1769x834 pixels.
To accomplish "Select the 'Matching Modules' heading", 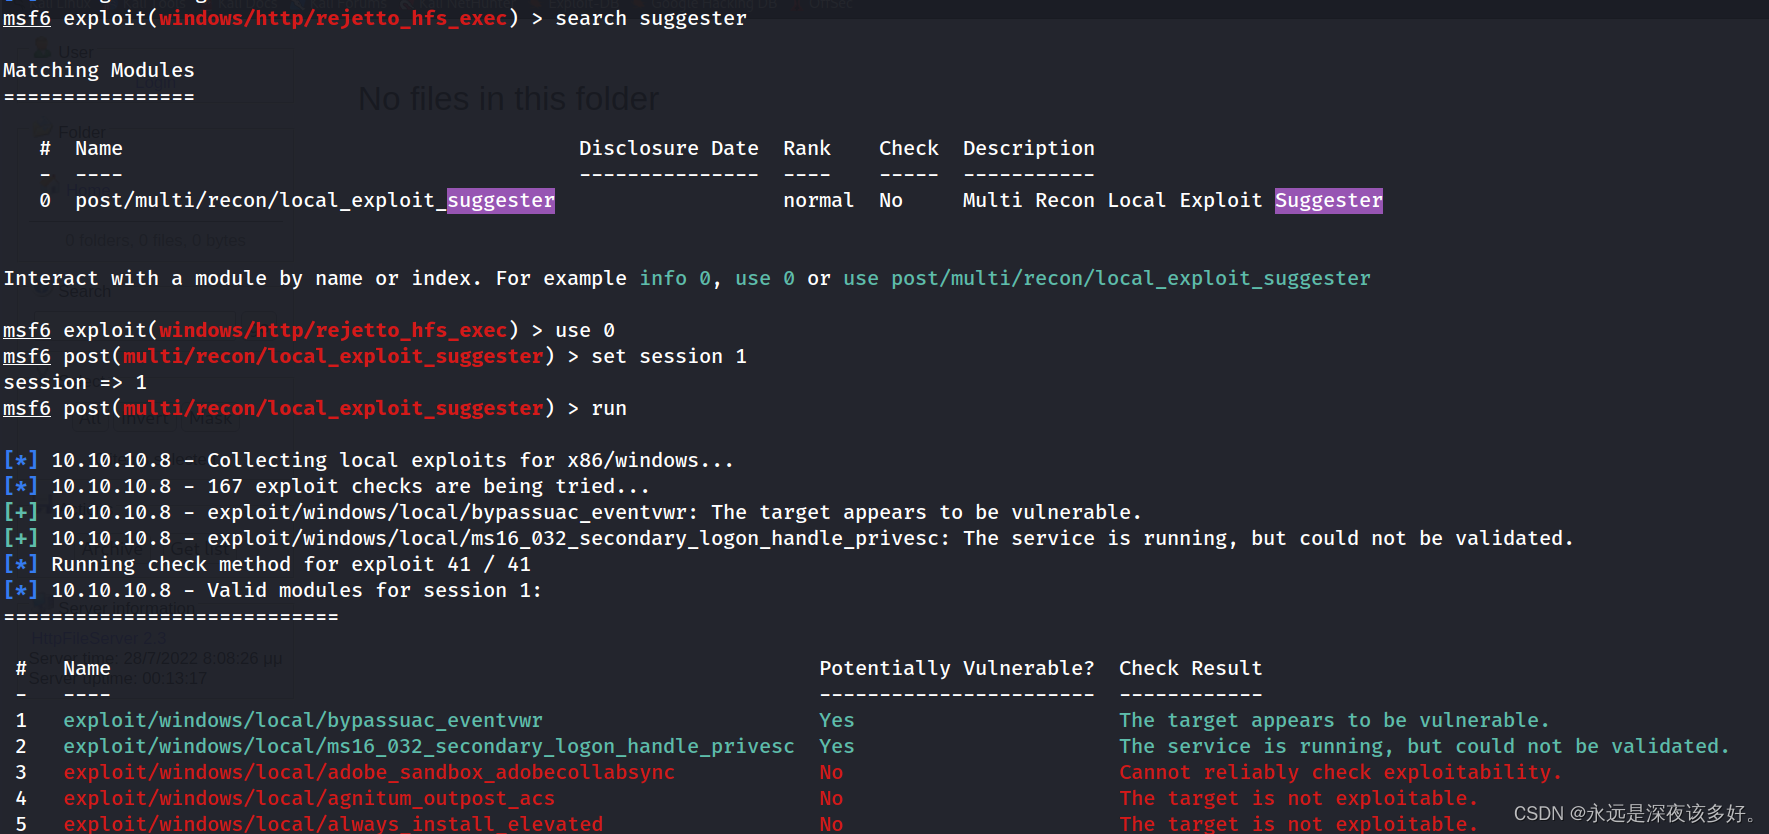I will (x=99, y=70).
